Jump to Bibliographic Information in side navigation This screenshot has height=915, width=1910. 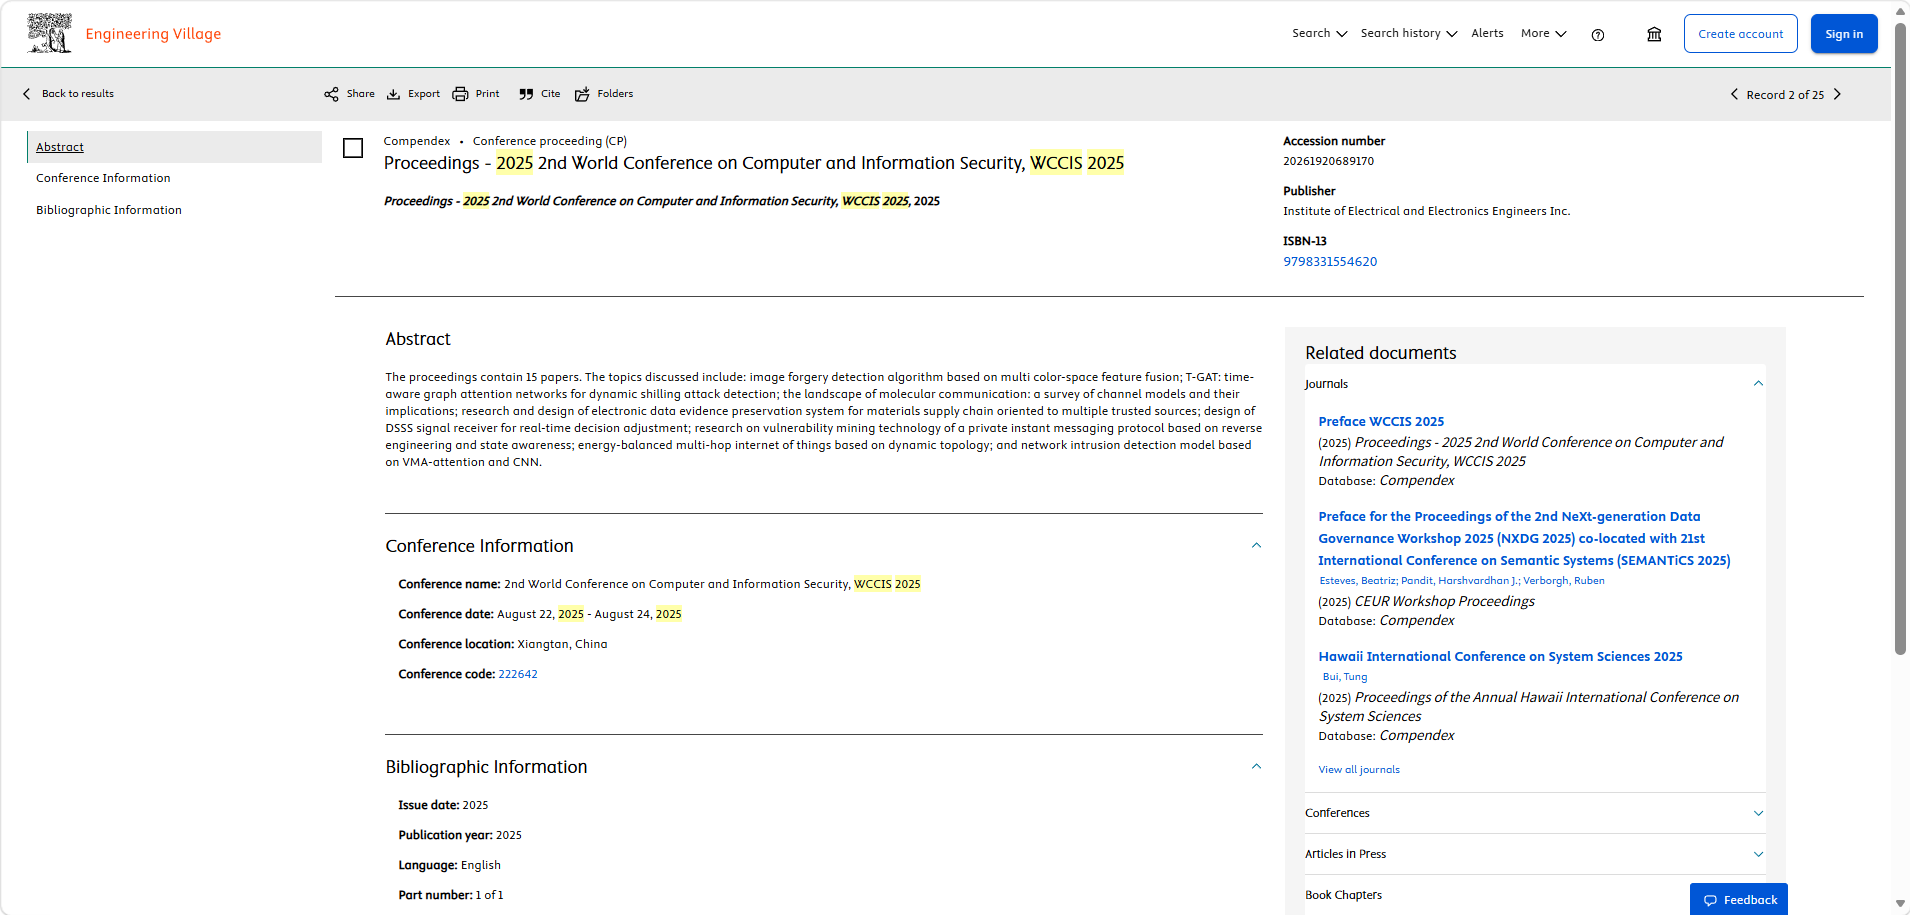click(109, 210)
